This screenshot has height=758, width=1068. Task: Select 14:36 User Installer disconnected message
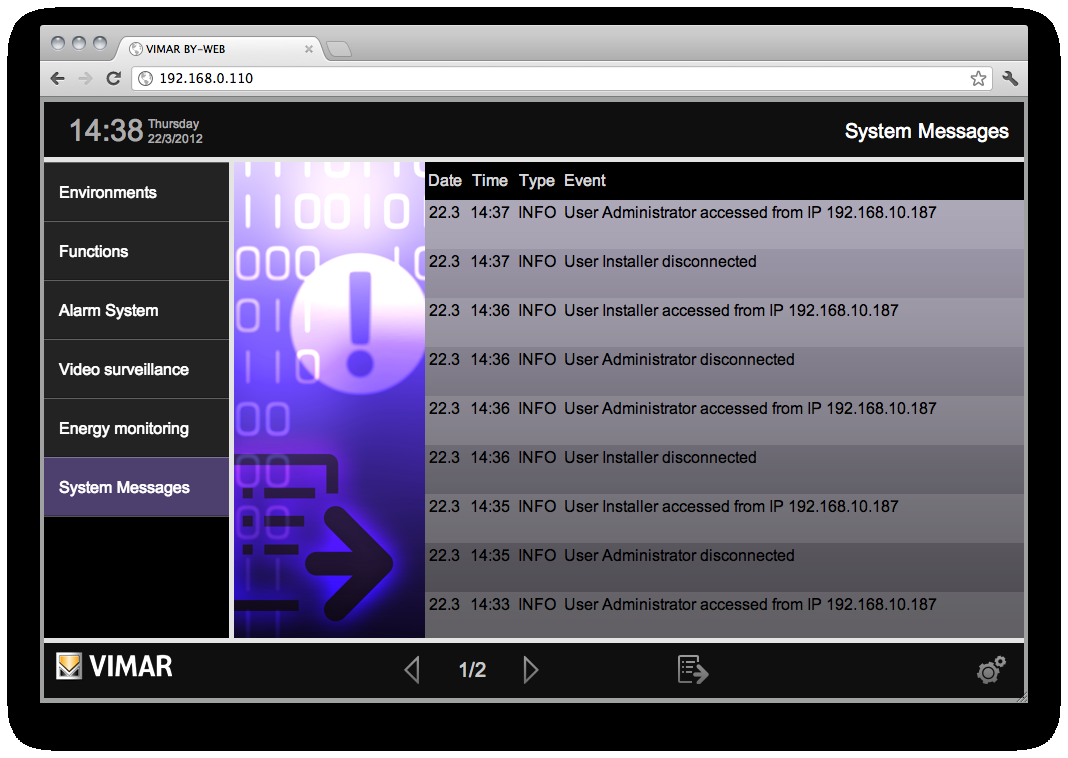pyautogui.click(x=724, y=469)
